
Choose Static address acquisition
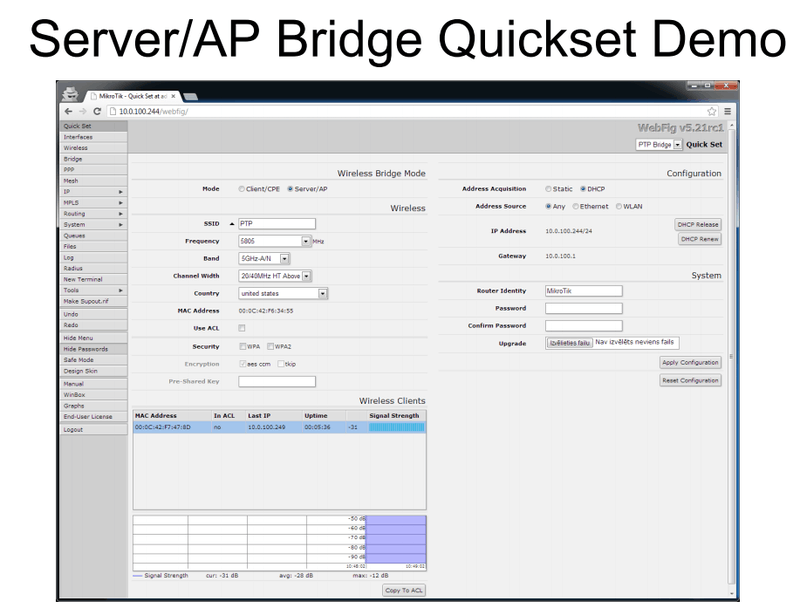coord(548,189)
